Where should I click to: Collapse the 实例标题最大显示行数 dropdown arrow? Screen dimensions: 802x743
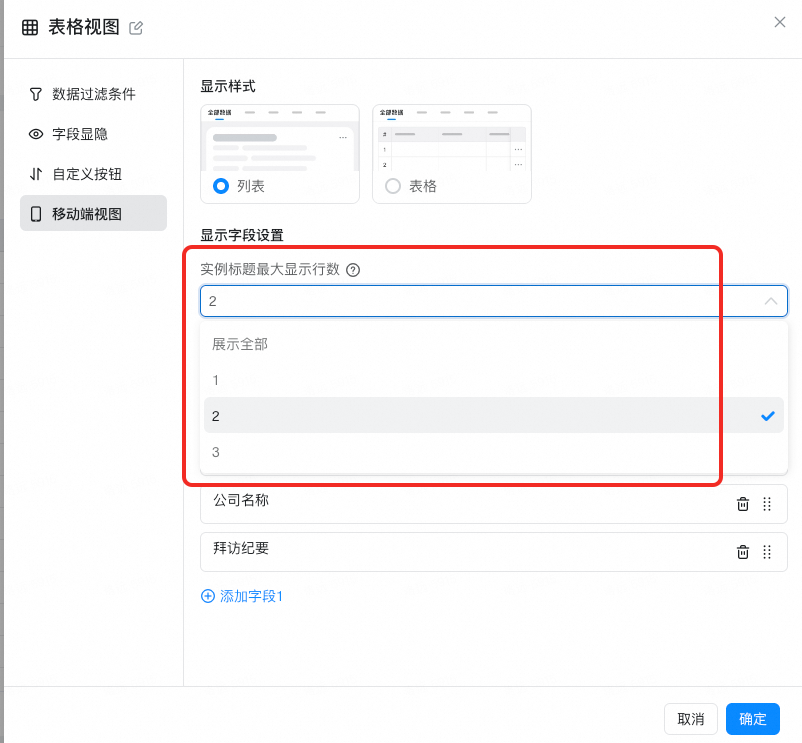point(770,301)
